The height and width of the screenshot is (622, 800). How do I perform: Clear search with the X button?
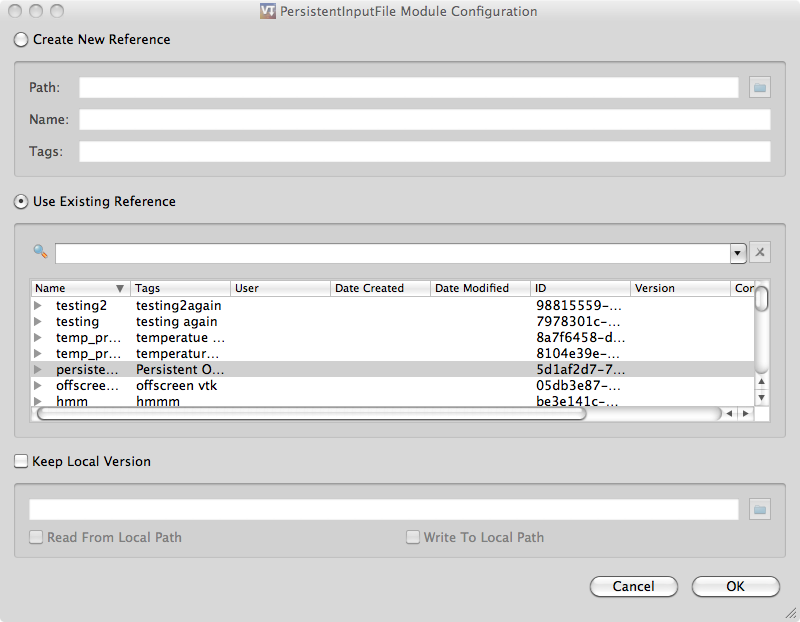click(x=760, y=253)
